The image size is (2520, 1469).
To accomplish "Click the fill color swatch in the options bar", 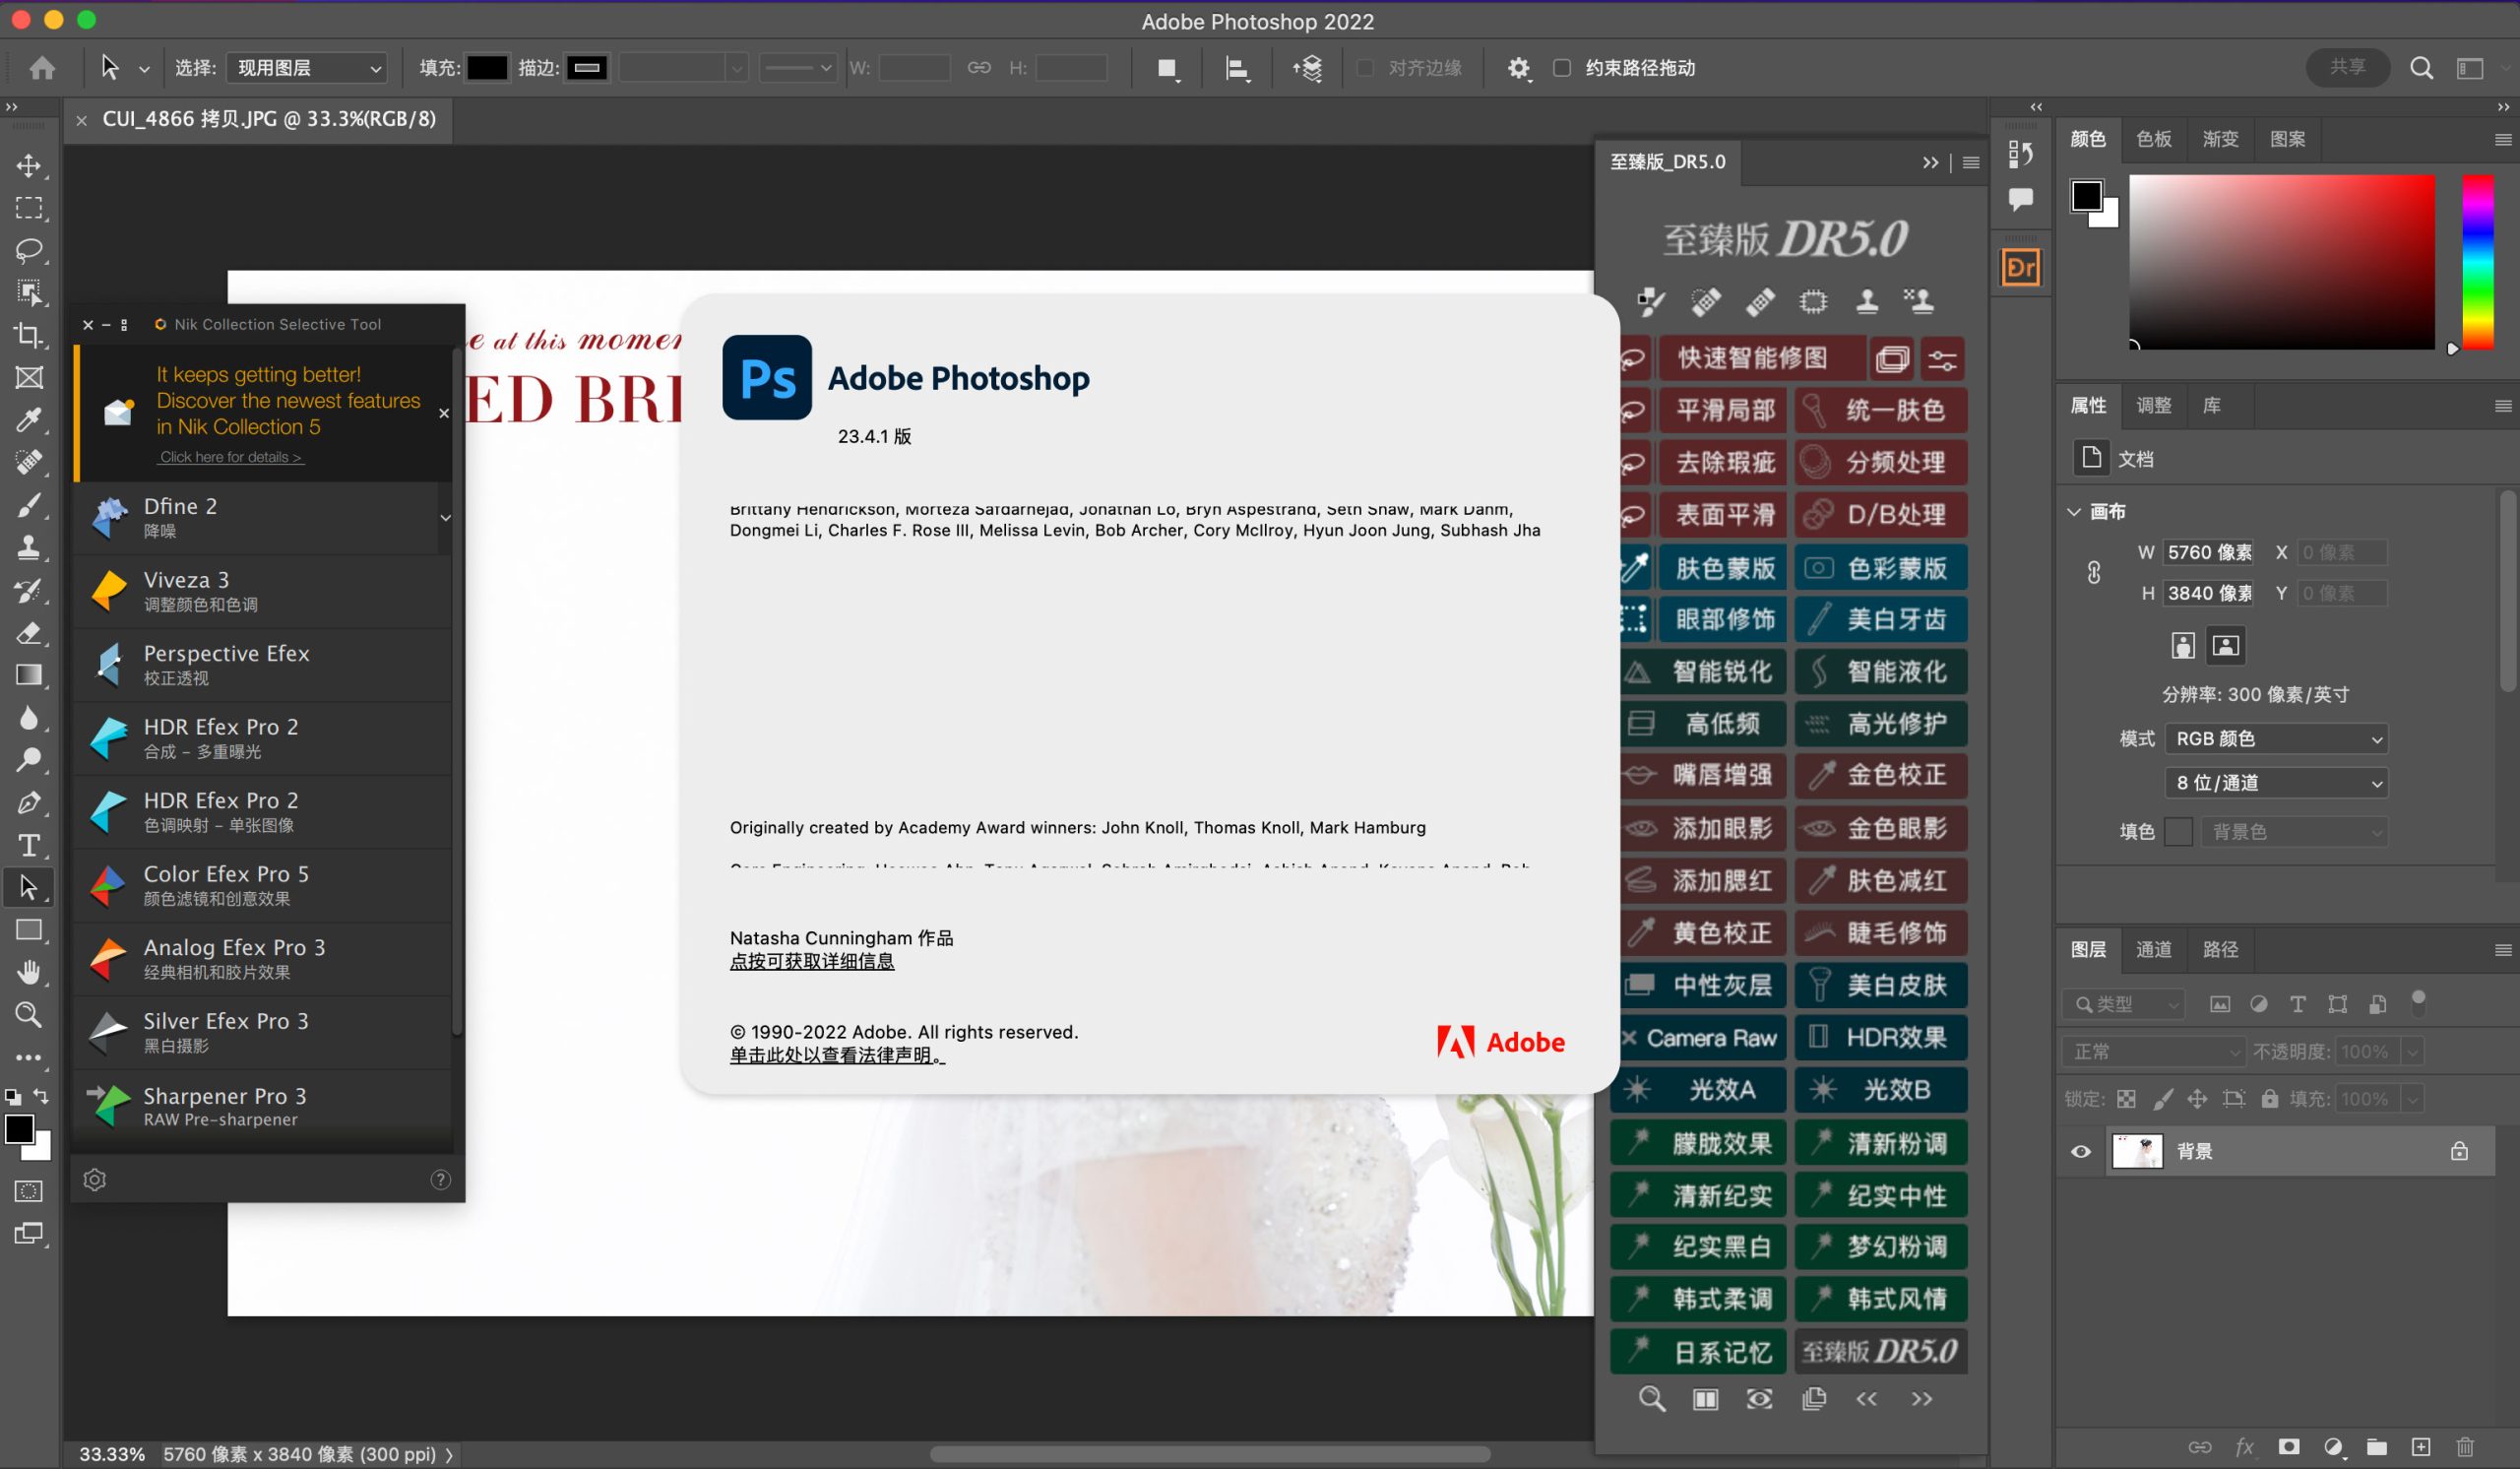I will (x=487, y=68).
